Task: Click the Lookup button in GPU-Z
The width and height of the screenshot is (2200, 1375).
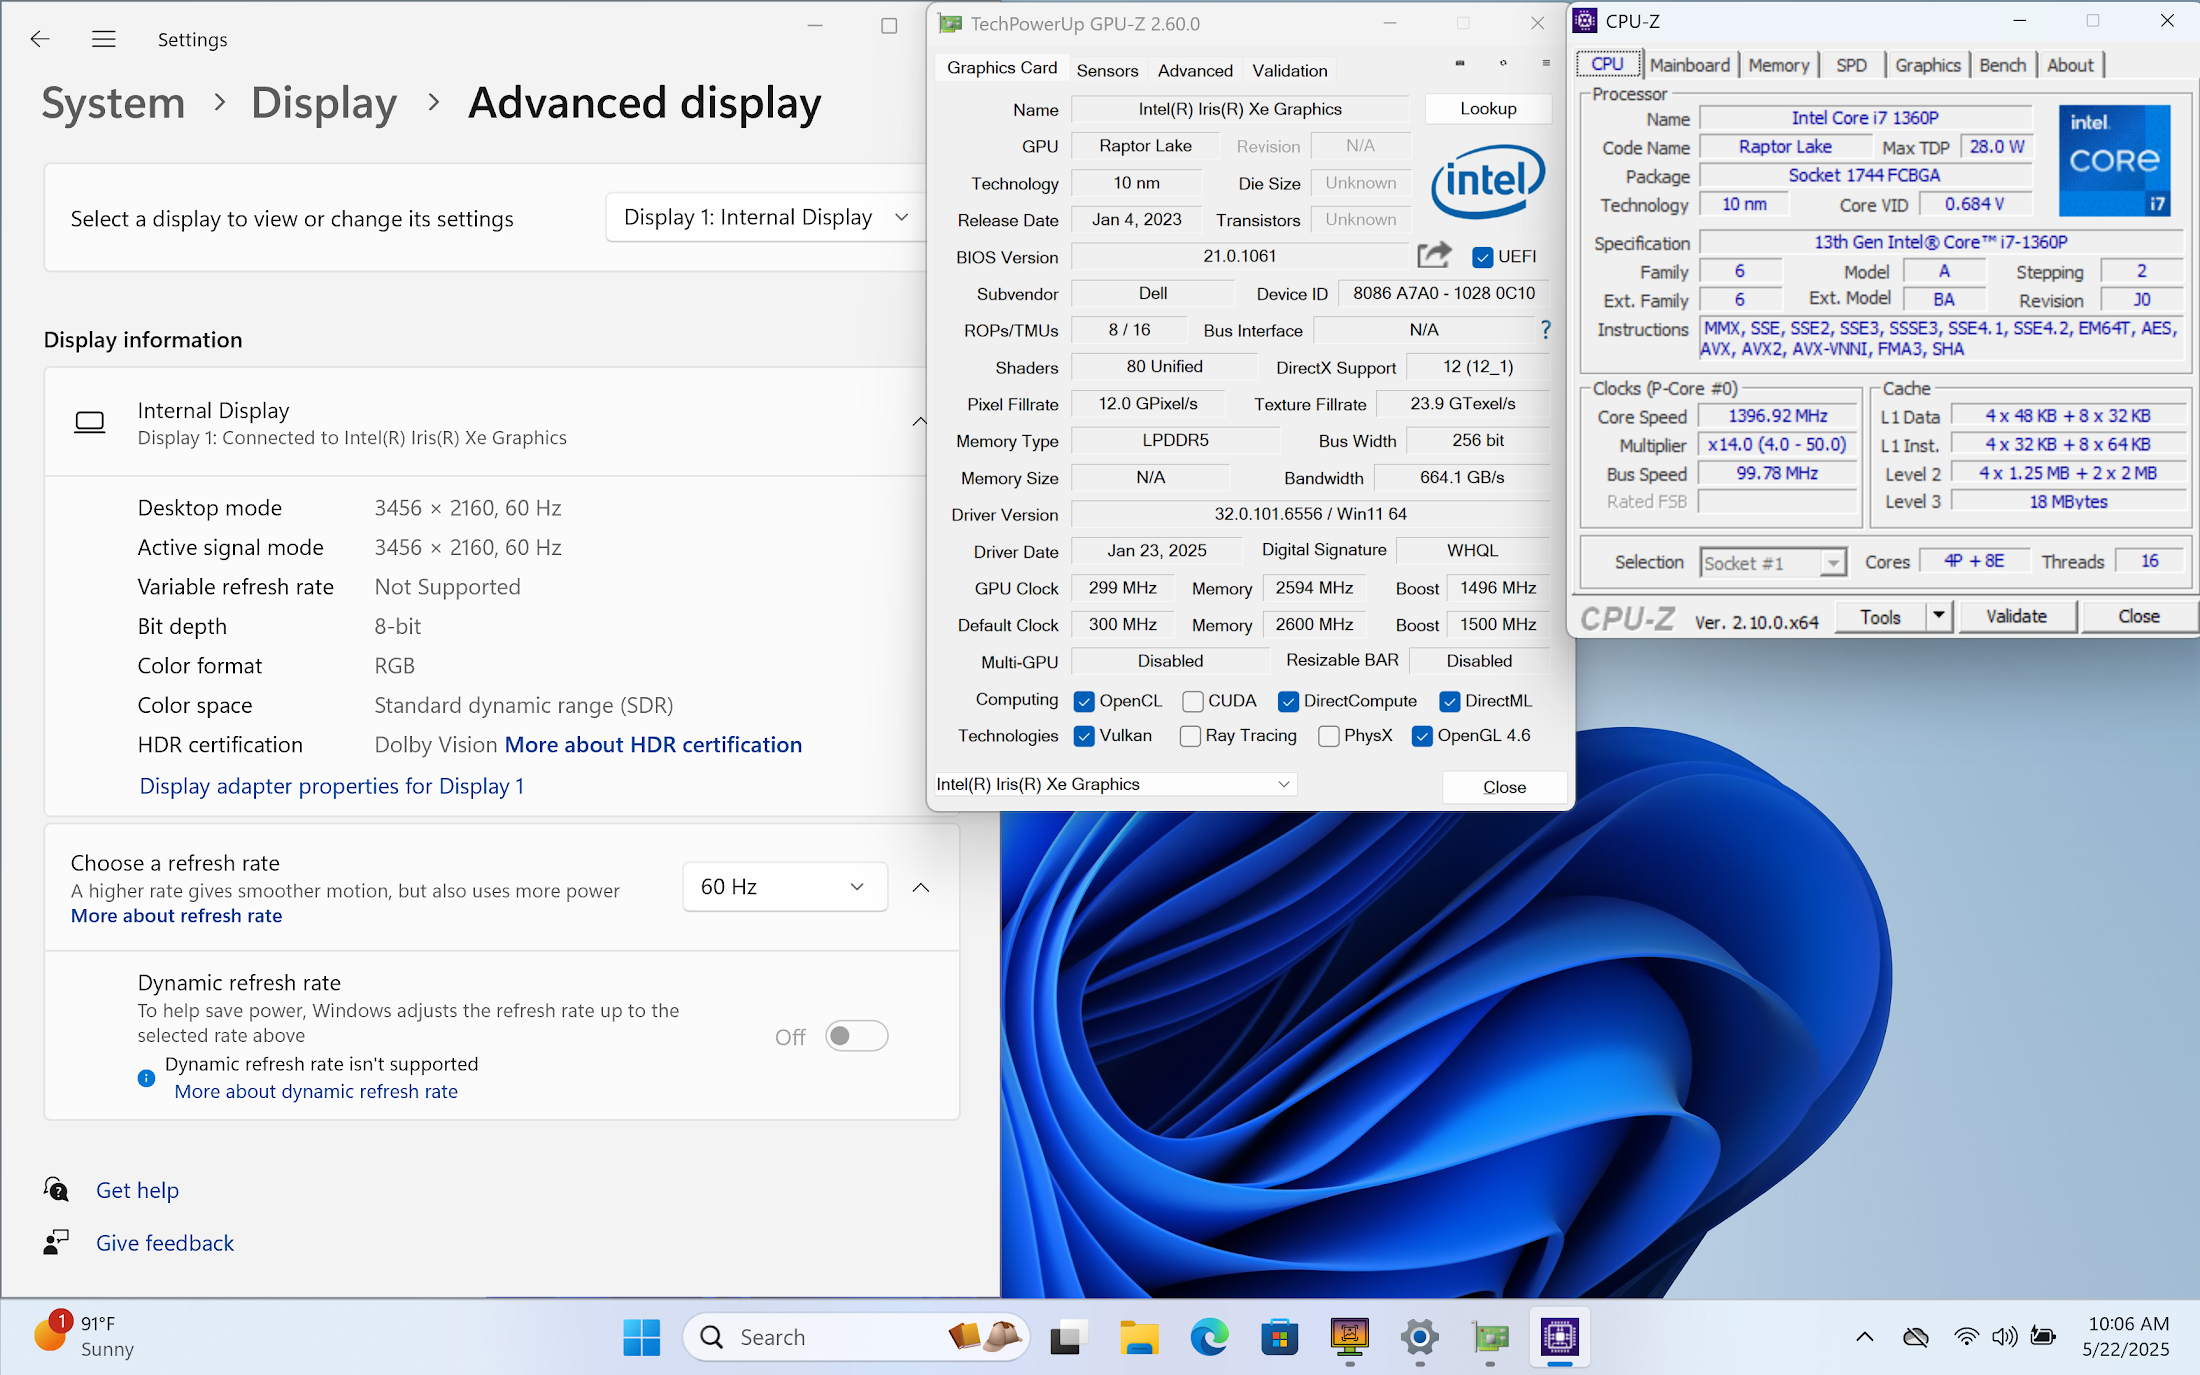Action: tap(1488, 108)
